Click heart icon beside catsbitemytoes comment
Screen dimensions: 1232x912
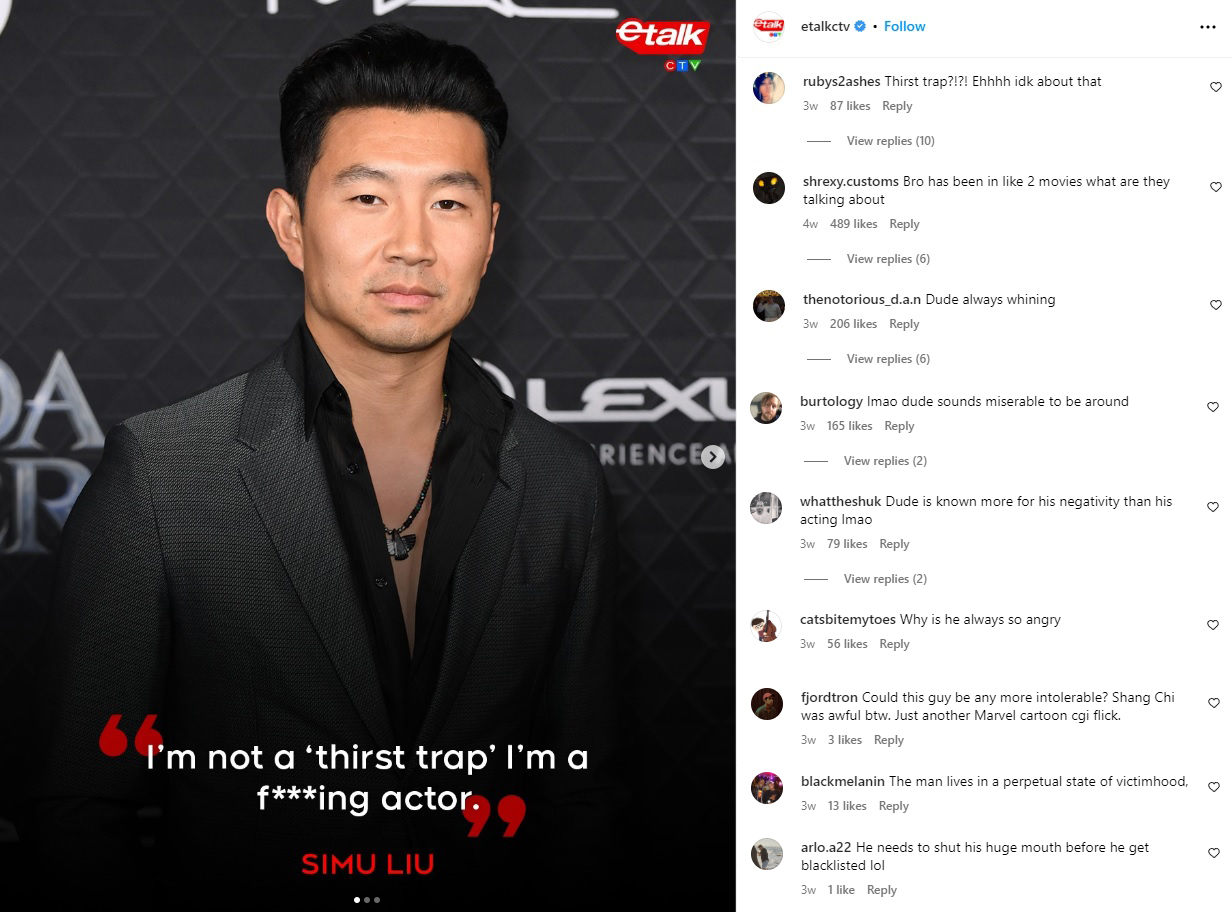[1212, 625]
